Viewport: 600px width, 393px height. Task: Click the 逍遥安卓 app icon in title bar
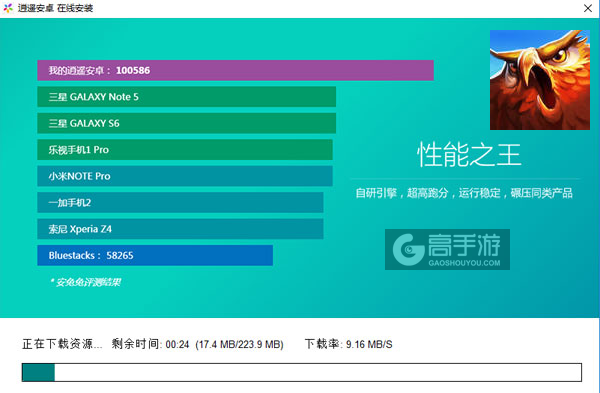click(x=8, y=8)
